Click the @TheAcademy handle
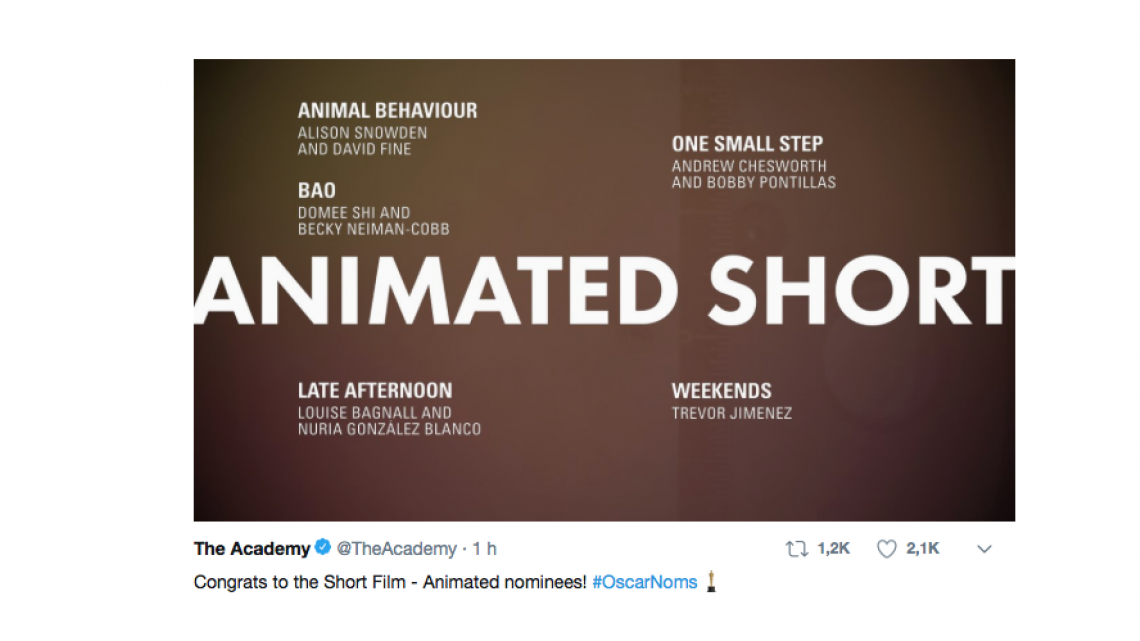The width and height of the screenshot is (1140, 641). click(396, 547)
